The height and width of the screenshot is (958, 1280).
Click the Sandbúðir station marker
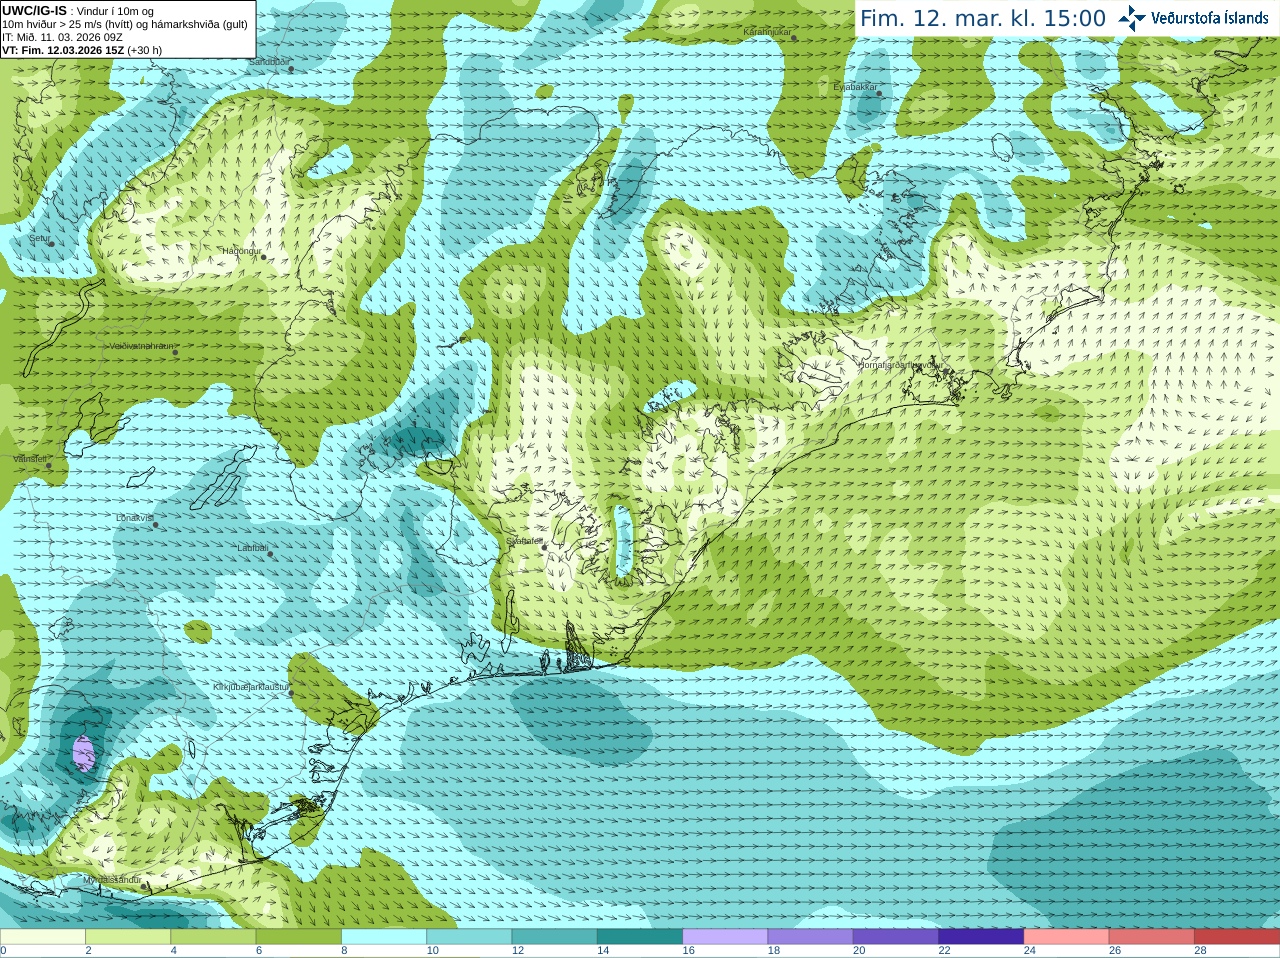coord(291,68)
